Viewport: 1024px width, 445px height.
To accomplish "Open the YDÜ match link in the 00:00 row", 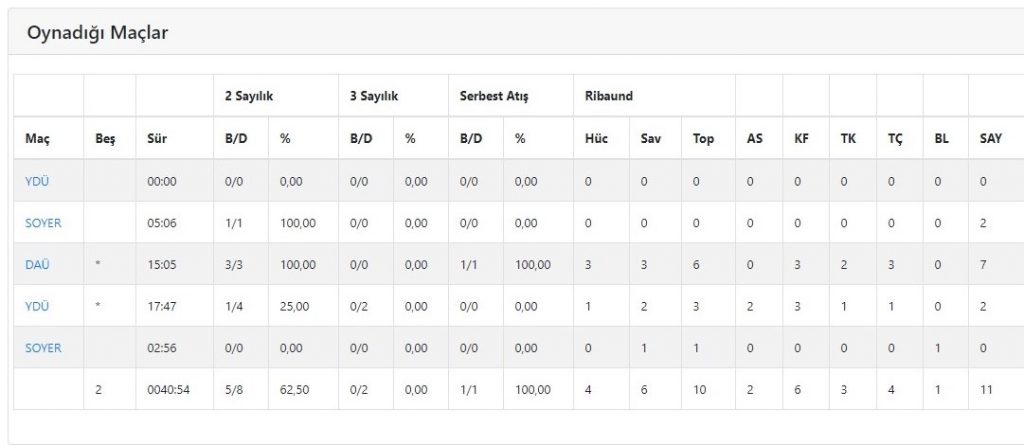I will pyautogui.click(x=37, y=181).
